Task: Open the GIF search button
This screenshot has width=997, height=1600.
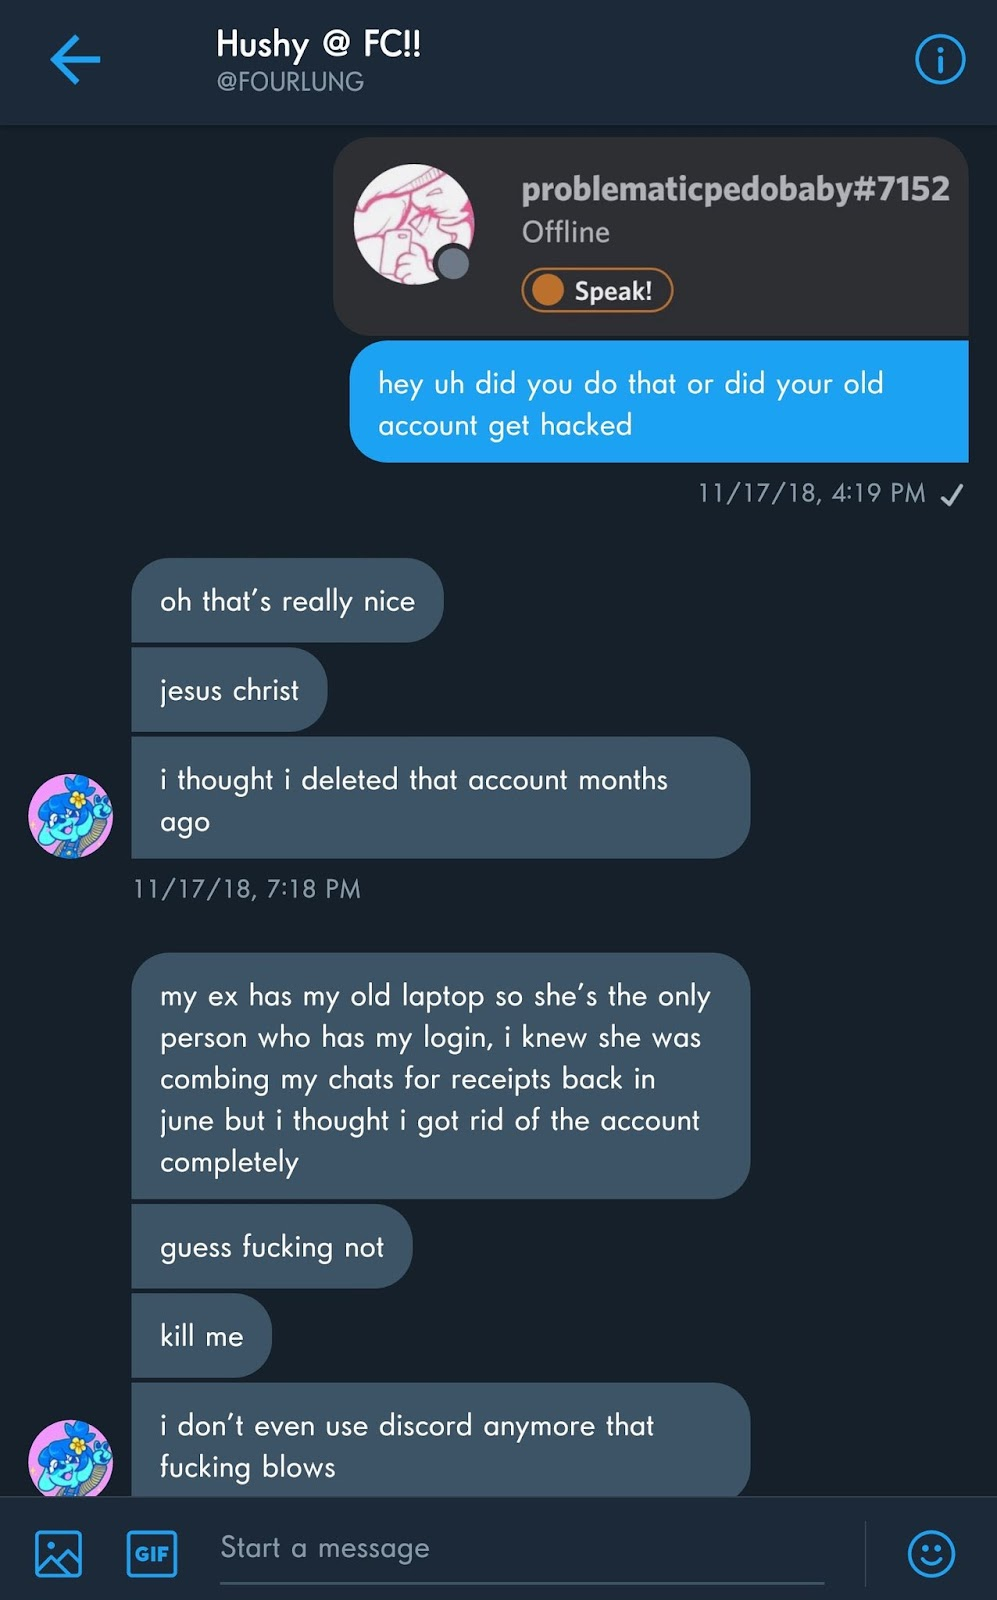Action: 152,1553
